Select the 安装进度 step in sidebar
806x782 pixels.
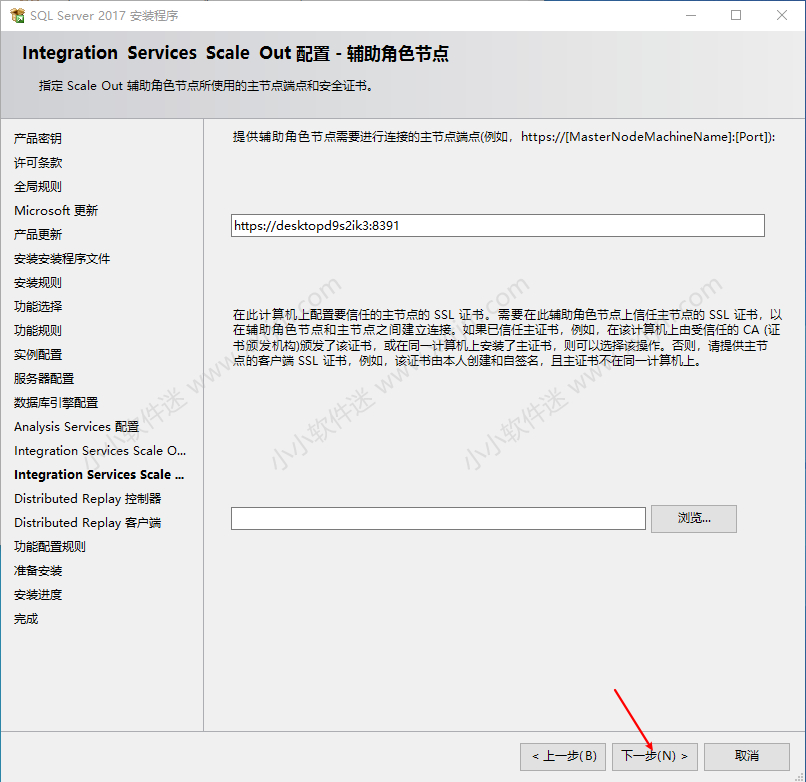[x=38, y=595]
